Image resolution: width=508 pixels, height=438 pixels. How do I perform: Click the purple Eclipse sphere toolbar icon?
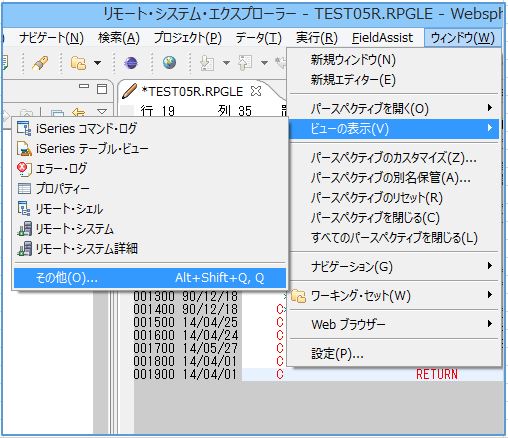click(x=131, y=63)
